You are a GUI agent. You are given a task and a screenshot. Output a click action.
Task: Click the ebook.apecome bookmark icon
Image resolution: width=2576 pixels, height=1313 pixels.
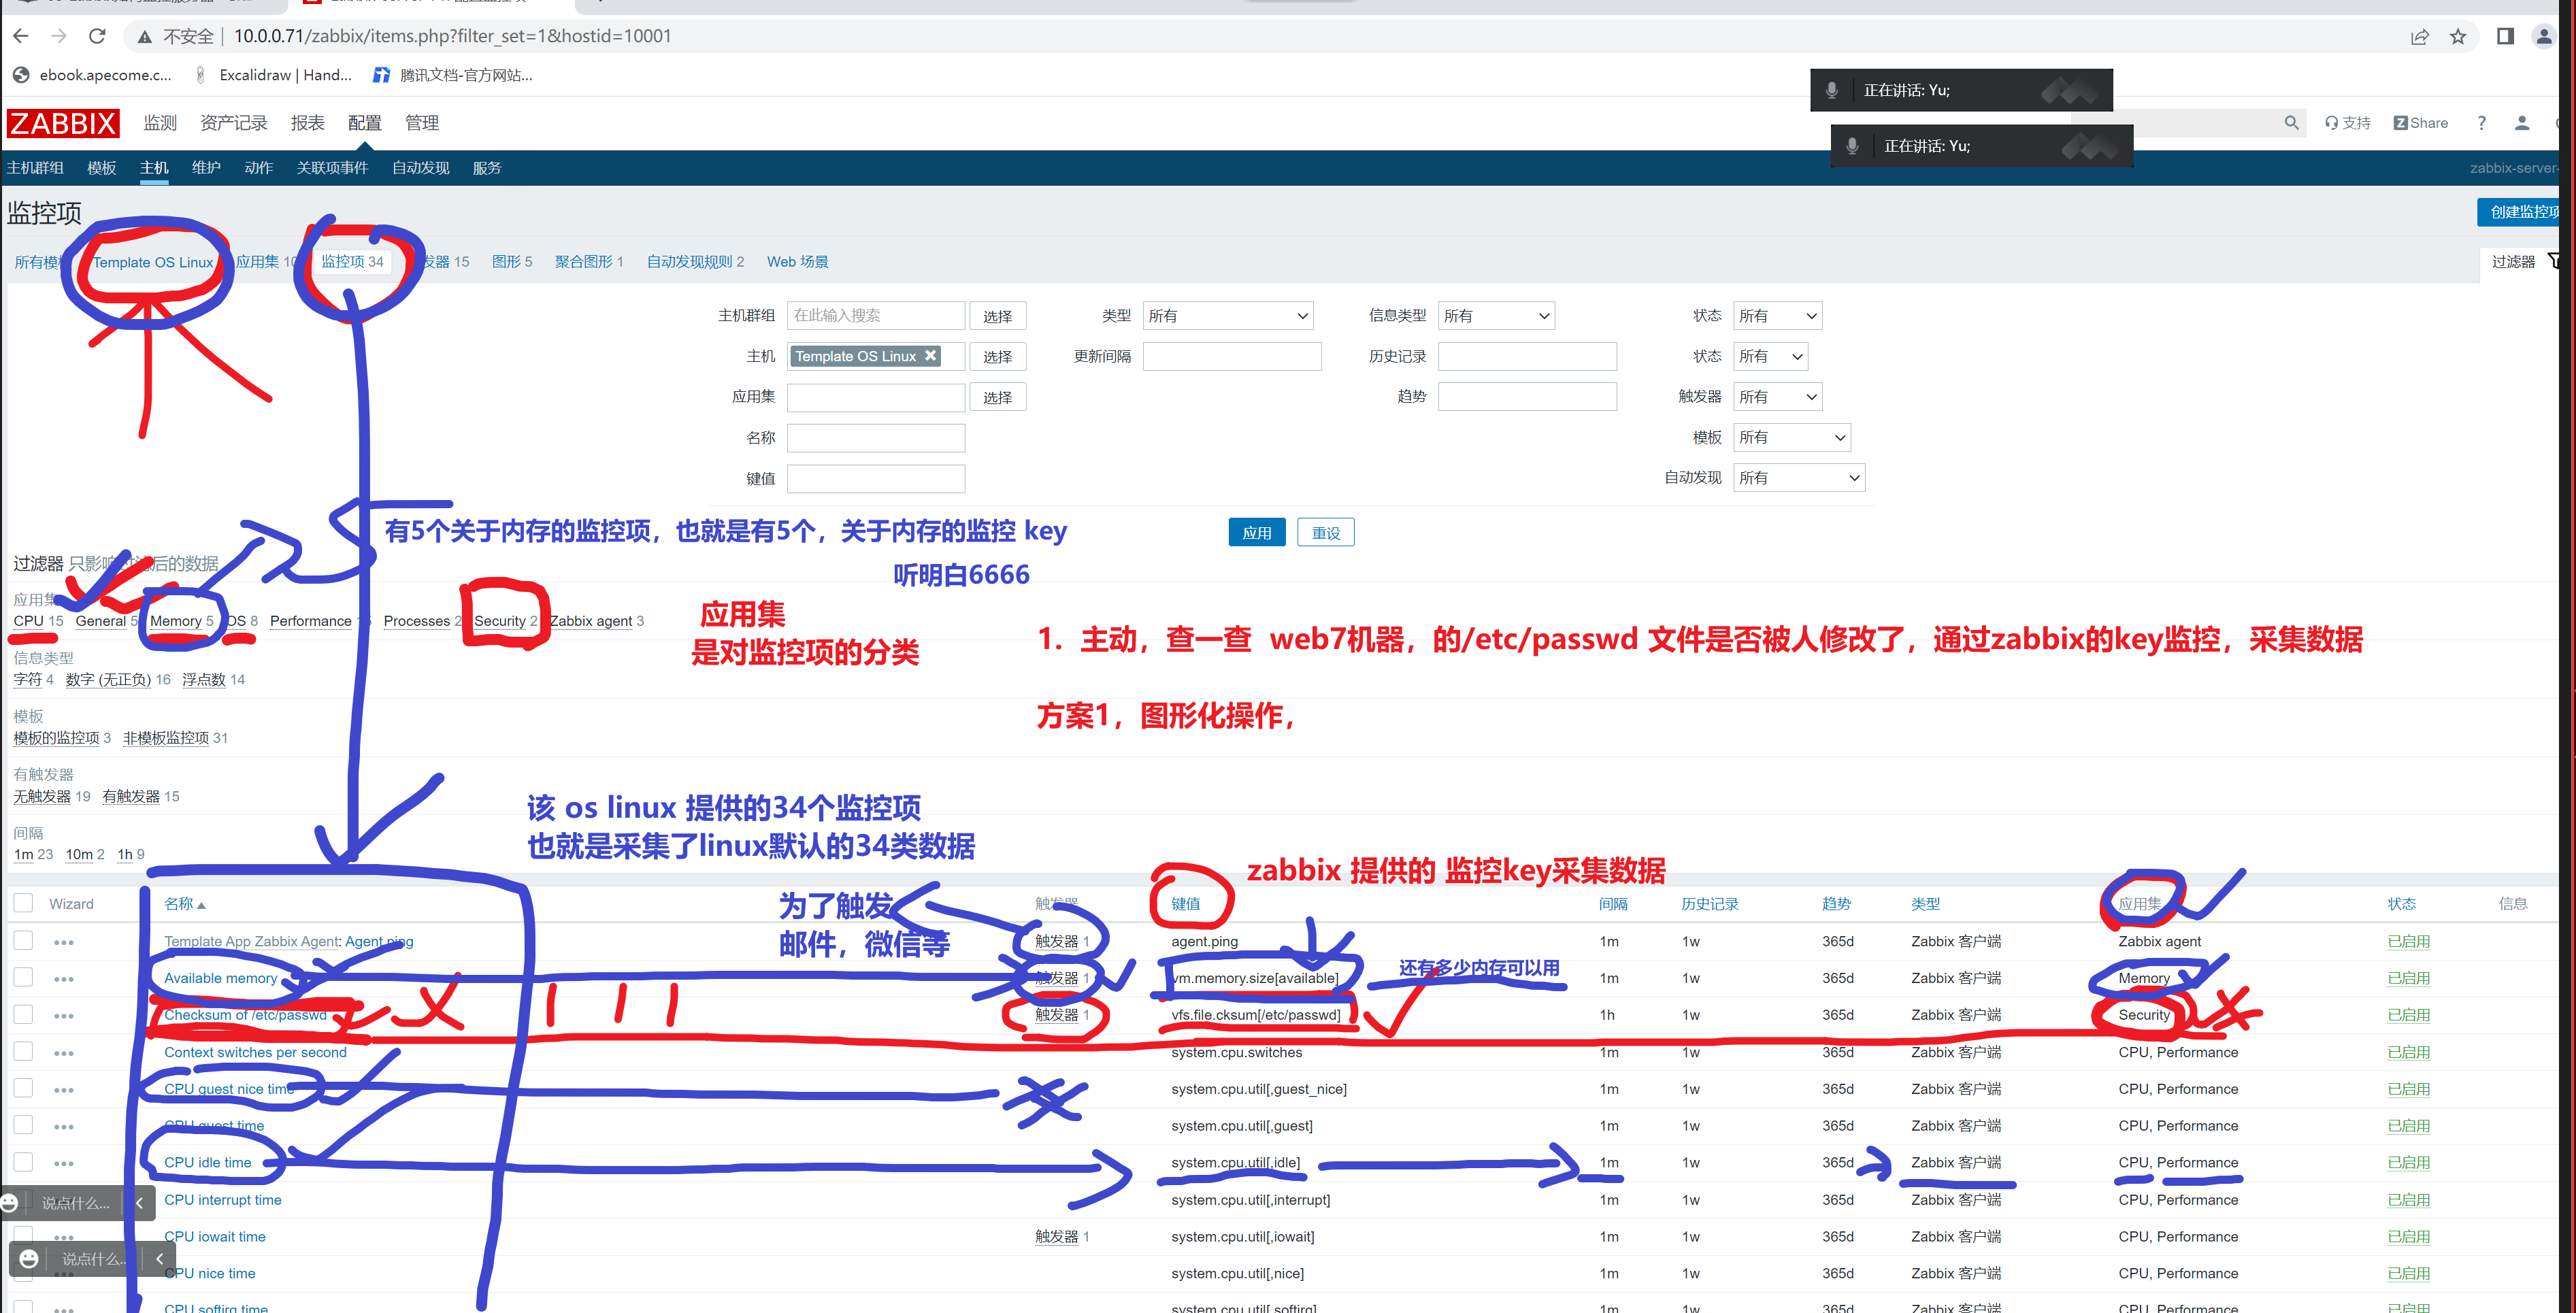pos(21,75)
